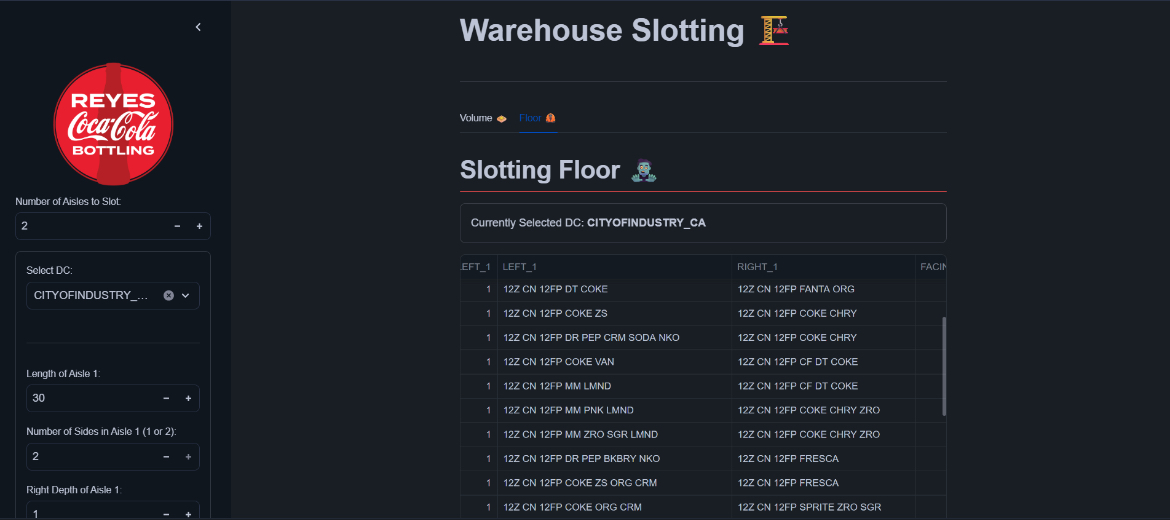Increase Length of Aisle 1 value
This screenshot has width=1170, height=520.
pos(188,398)
